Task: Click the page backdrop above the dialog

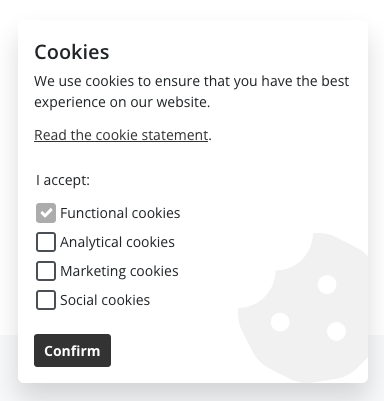Action: [192, 9]
